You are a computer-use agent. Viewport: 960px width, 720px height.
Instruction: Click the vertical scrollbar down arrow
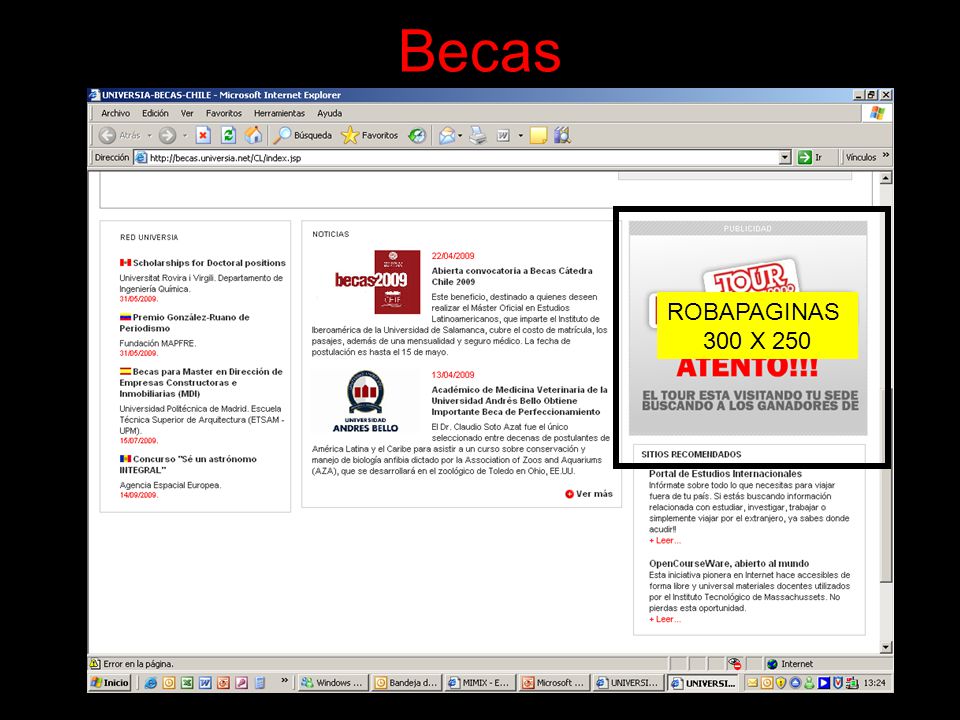tap(885, 647)
